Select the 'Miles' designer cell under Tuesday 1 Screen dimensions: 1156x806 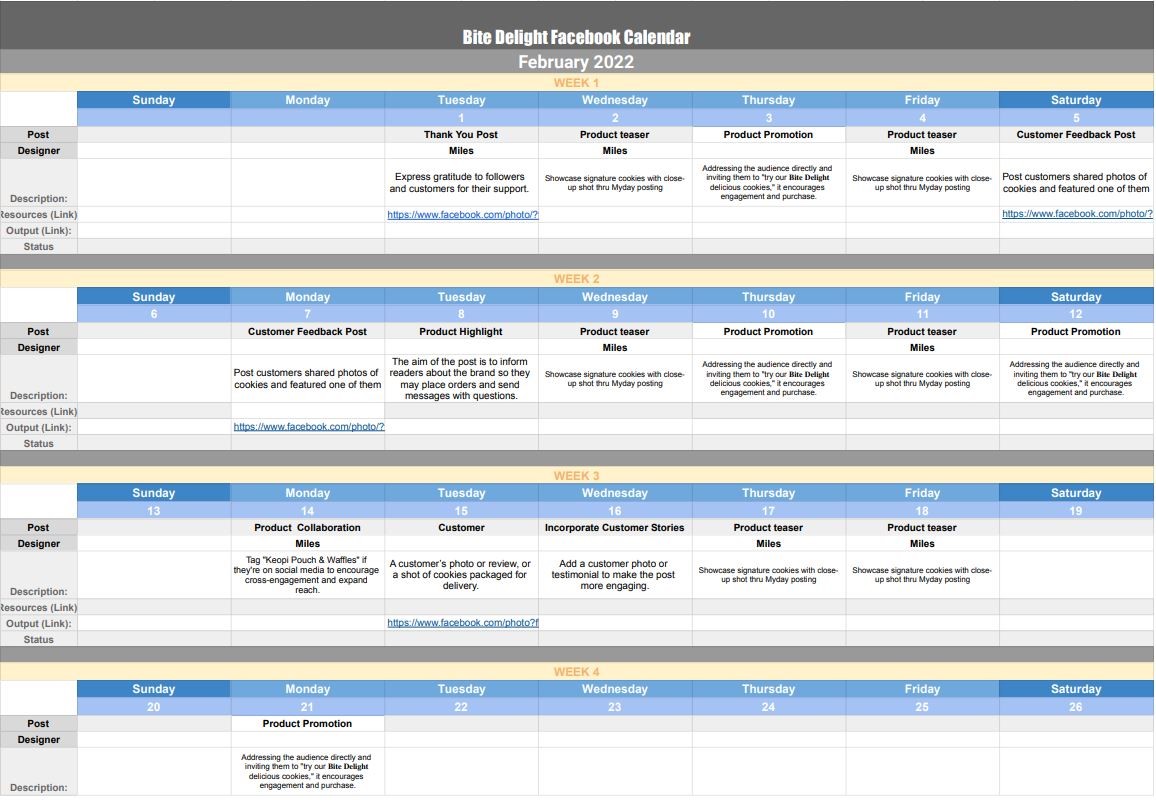click(461, 150)
